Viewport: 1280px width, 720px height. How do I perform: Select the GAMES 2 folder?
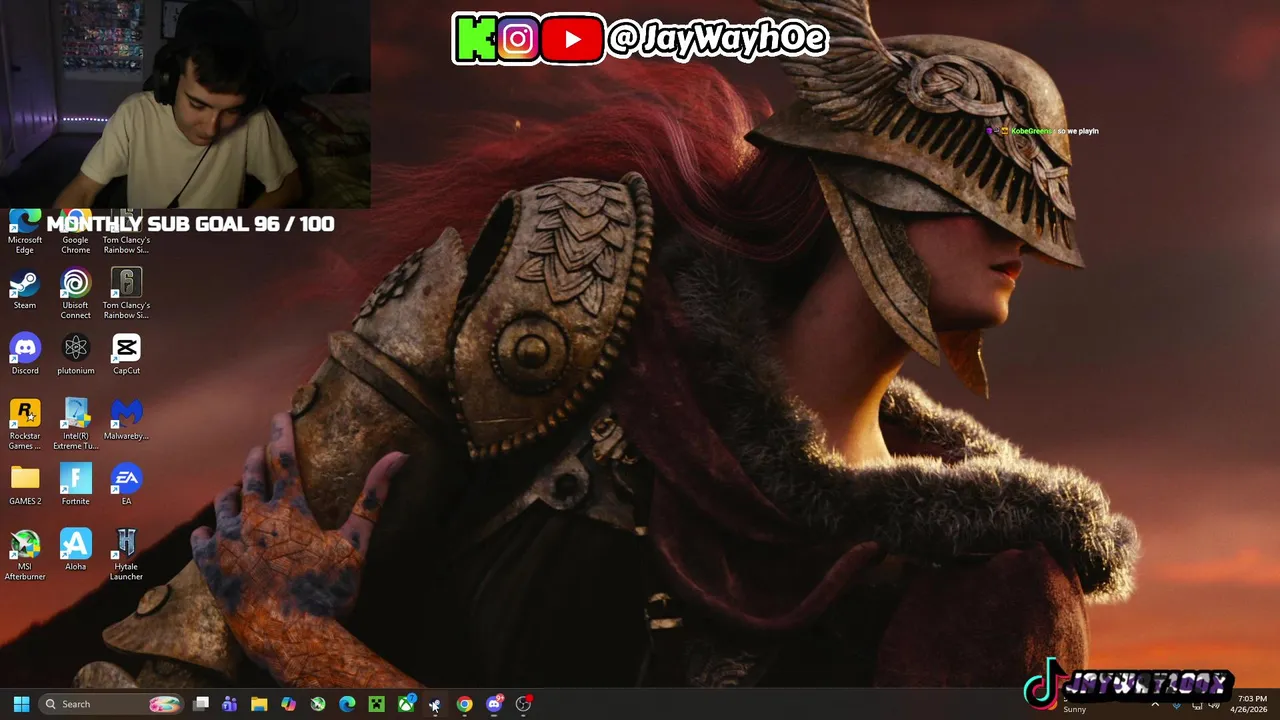[25, 485]
